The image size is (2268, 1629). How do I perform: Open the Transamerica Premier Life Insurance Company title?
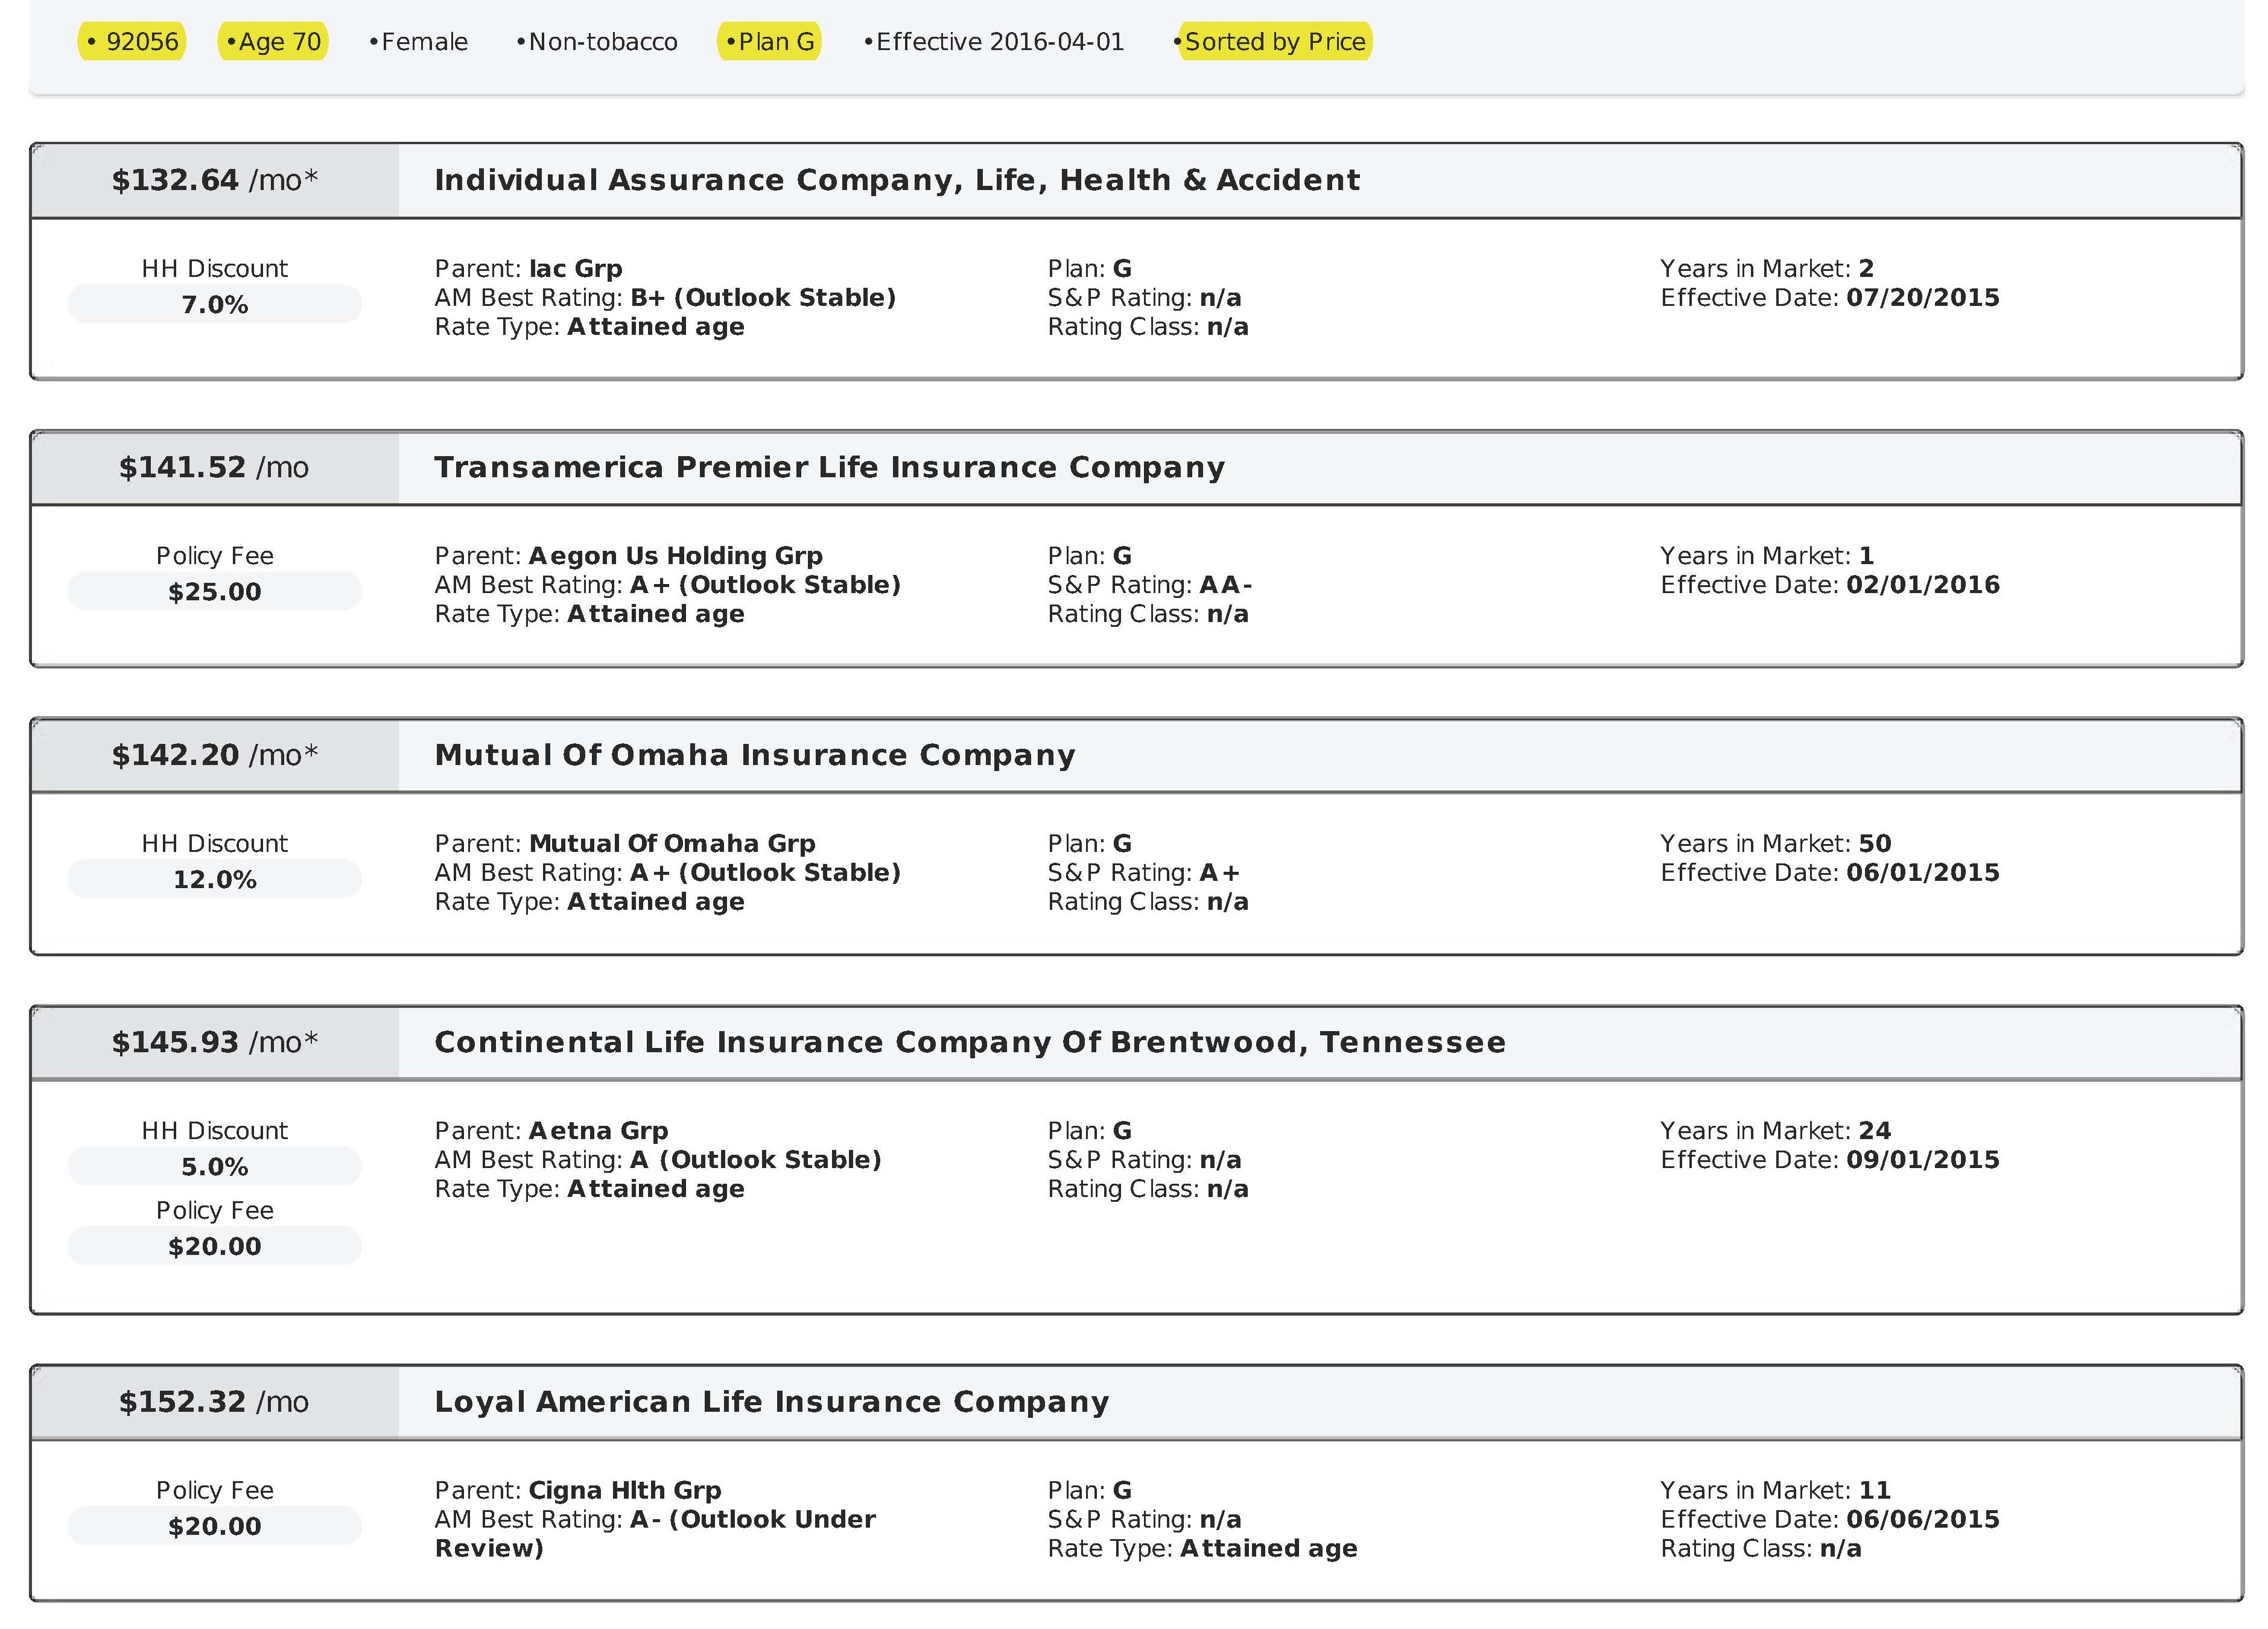(x=829, y=467)
